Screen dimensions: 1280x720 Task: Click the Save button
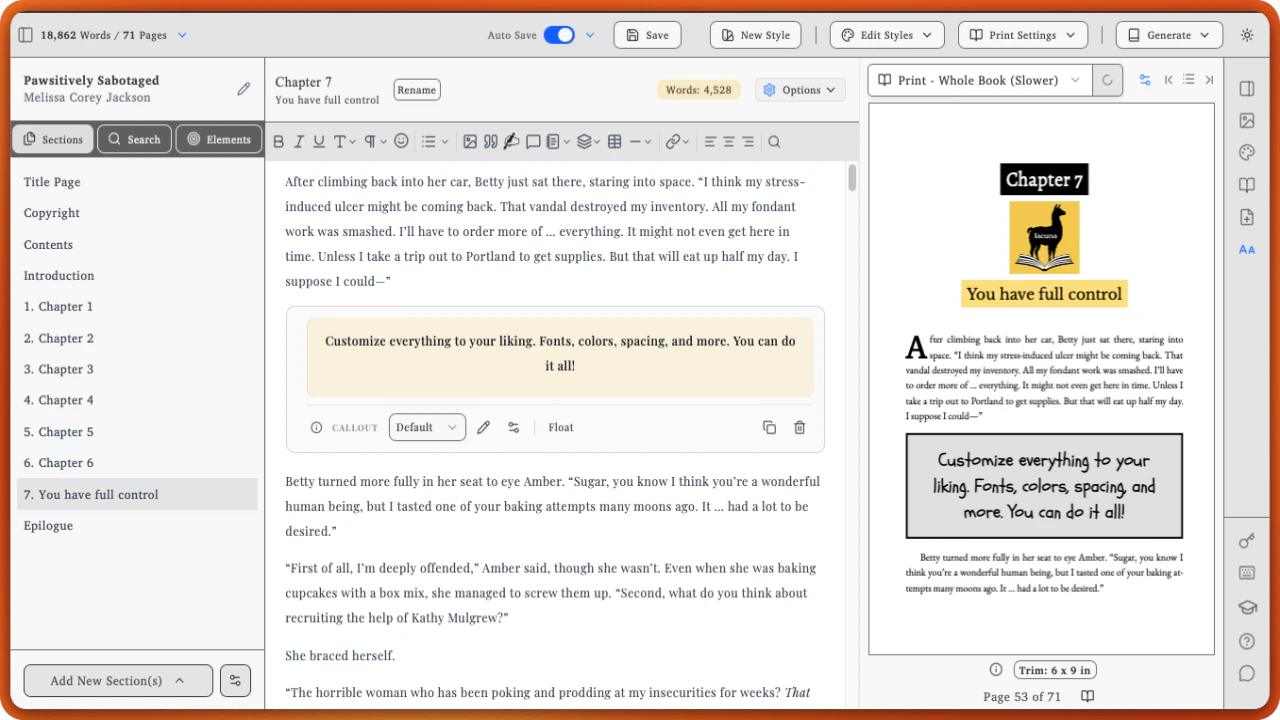(x=647, y=35)
